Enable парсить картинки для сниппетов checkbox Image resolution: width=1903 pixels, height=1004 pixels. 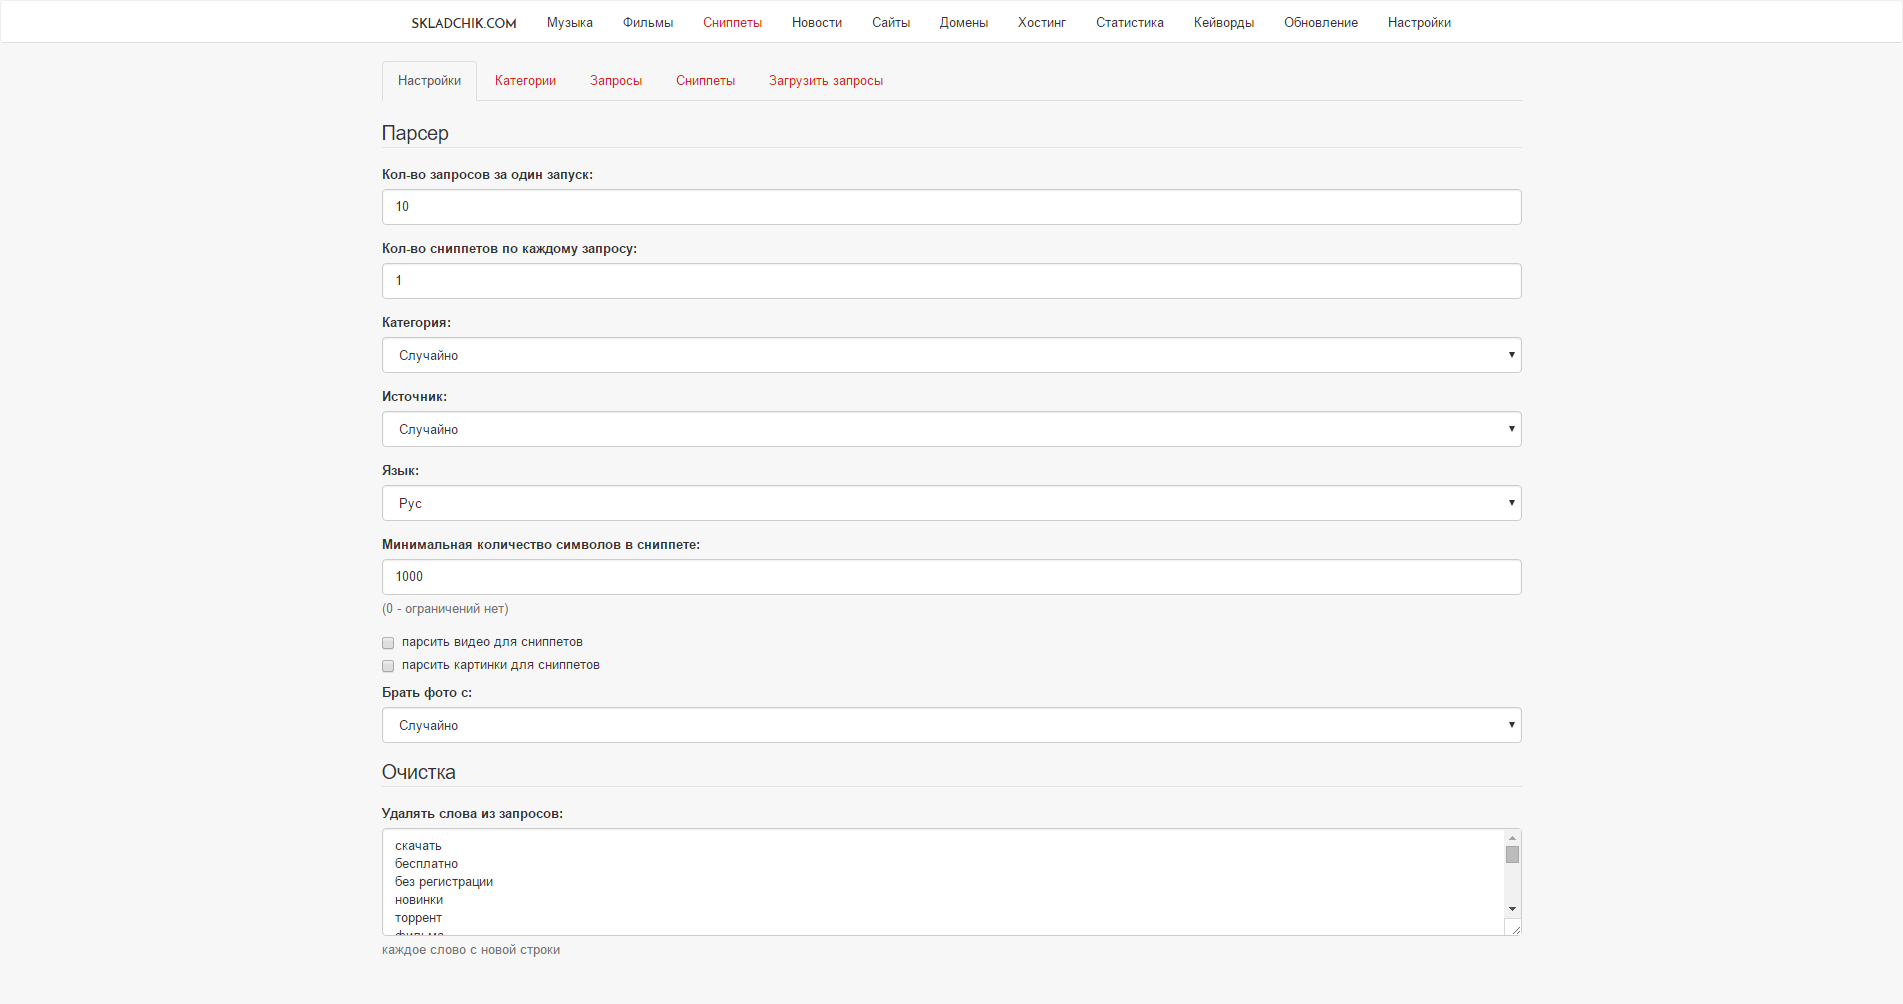point(388,666)
